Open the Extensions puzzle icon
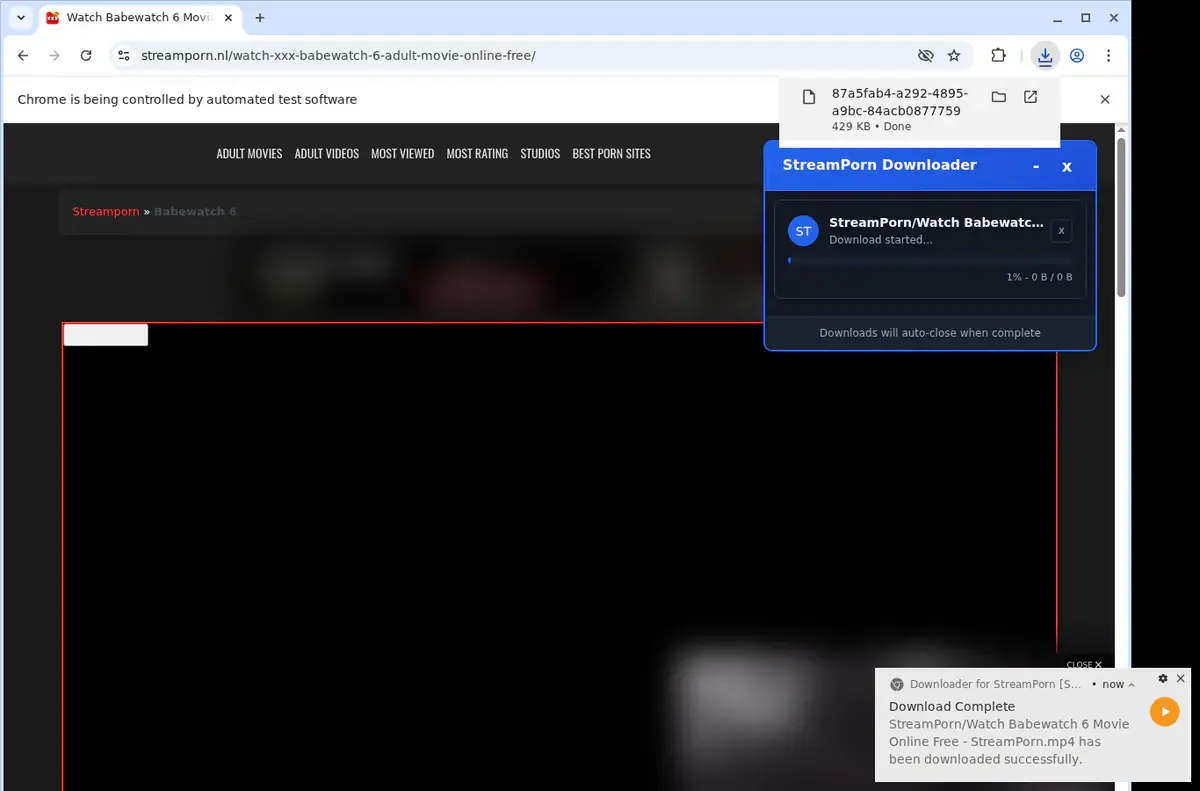Screen dimensions: 1200x791 pos(998,56)
